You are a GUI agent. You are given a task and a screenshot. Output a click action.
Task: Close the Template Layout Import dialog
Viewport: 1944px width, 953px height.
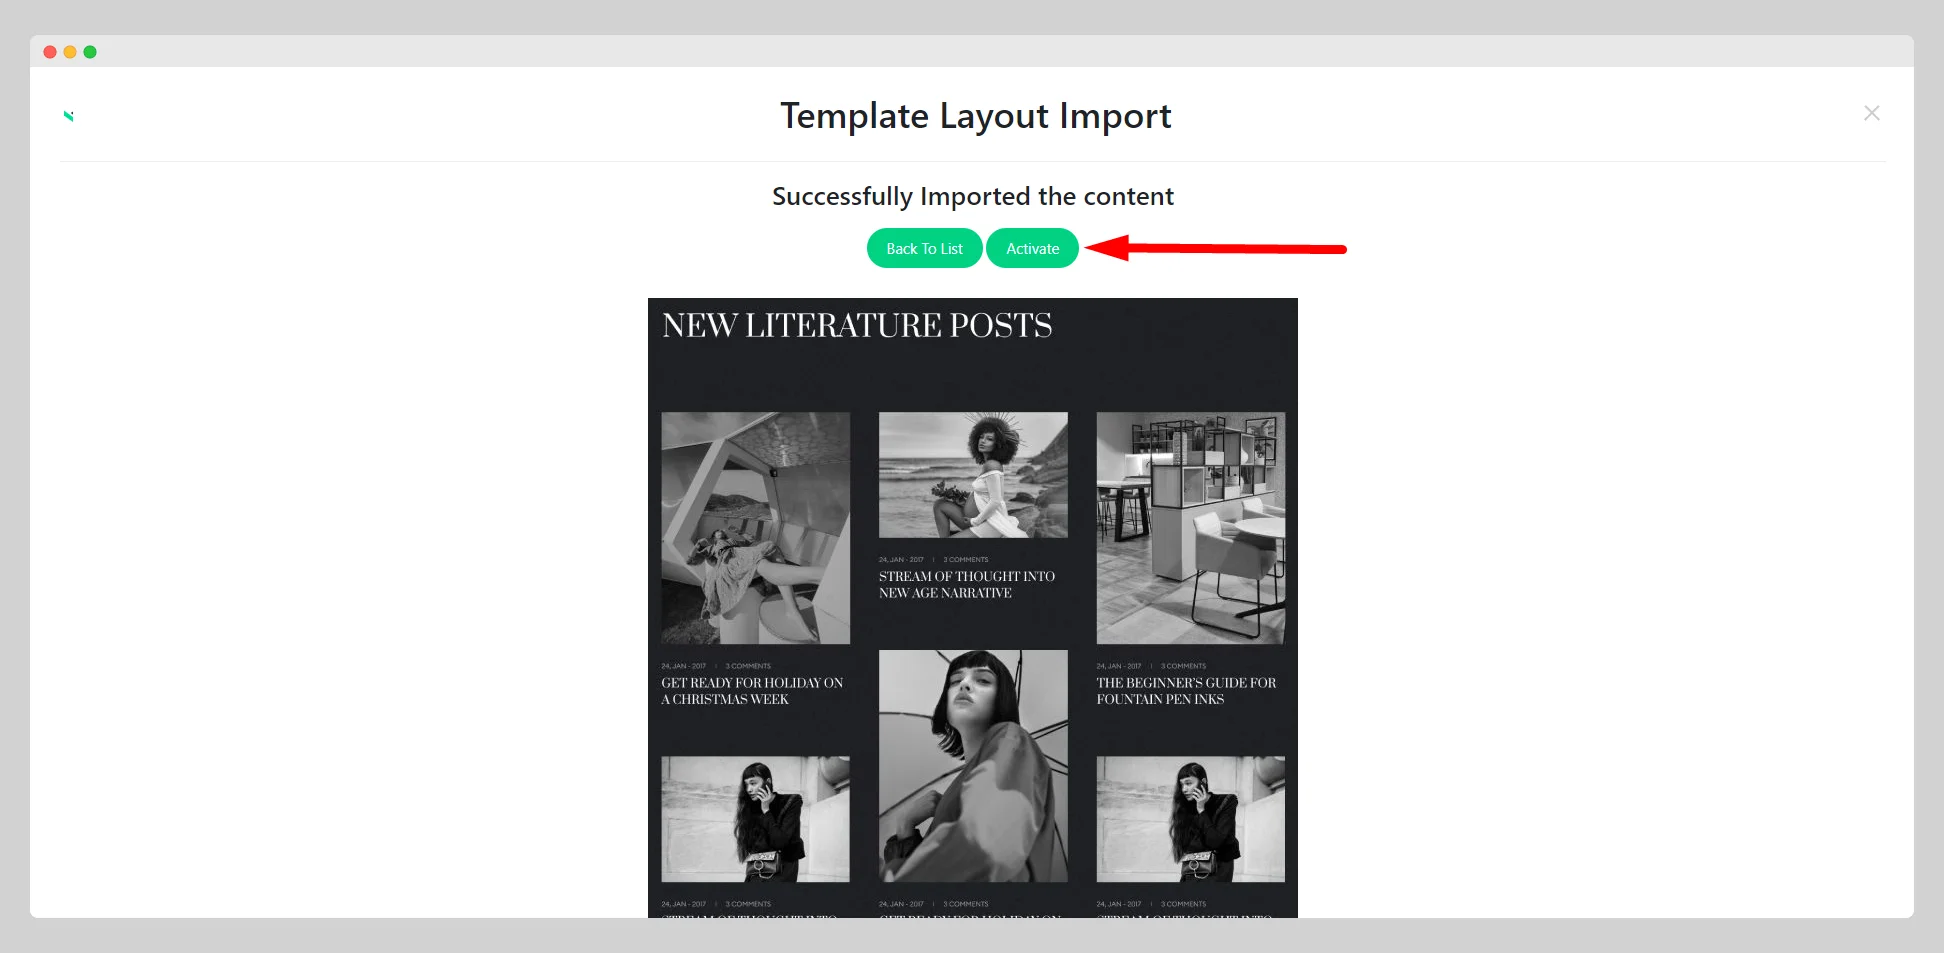point(1872,113)
